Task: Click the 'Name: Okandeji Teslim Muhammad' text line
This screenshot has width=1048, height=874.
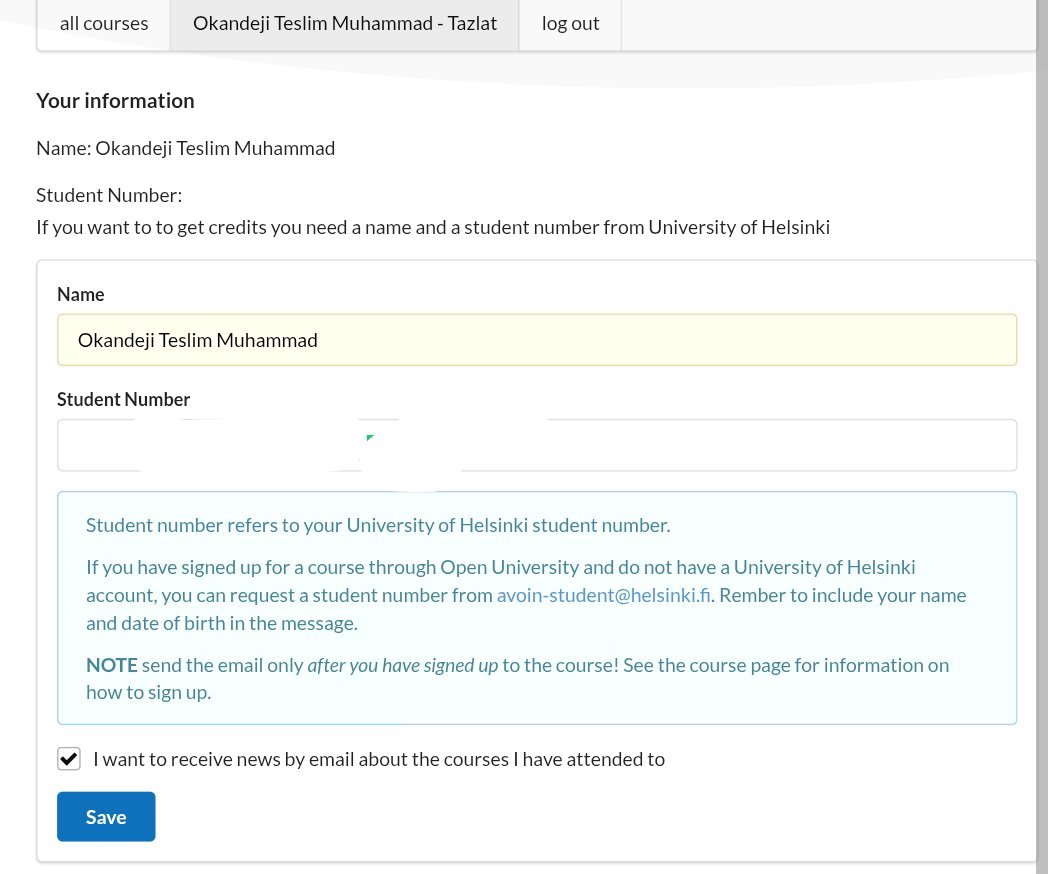Action: pyautogui.click(x=186, y=148)
